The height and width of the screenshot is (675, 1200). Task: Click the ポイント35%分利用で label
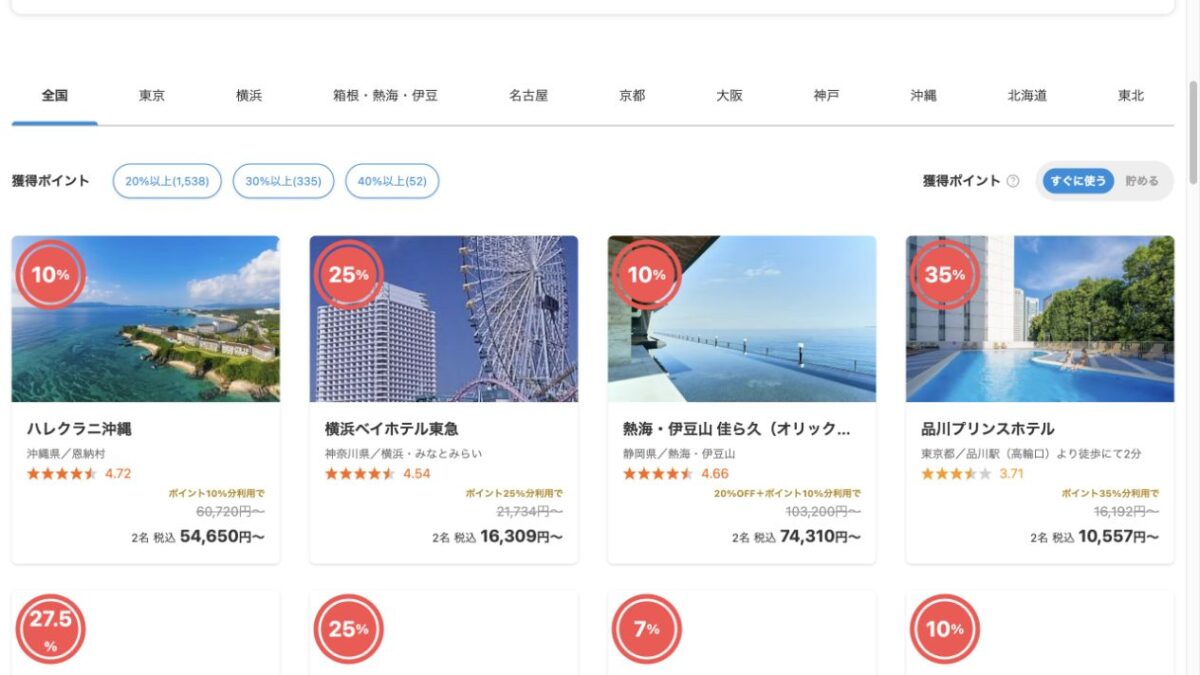pyautogui.click(x=1110, y=494)
